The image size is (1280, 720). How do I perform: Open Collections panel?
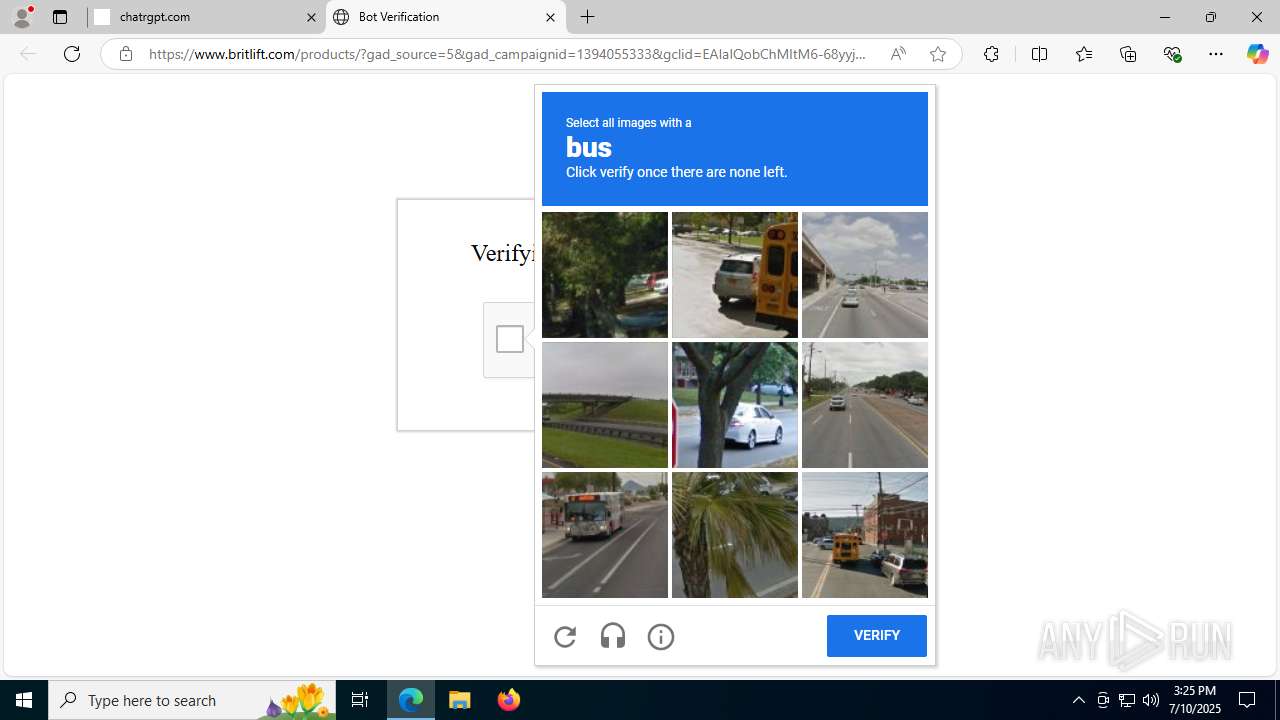pos(1128,54)
